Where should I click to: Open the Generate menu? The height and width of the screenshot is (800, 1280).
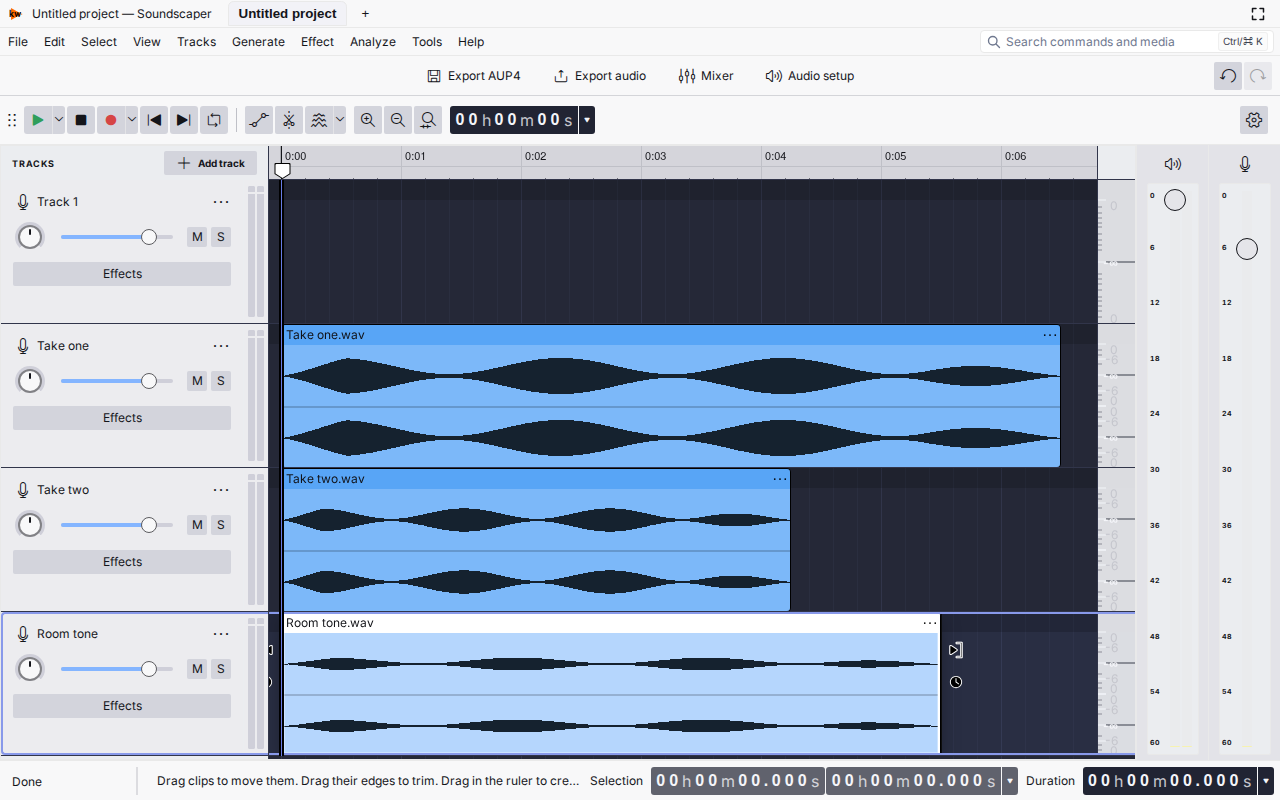258,42
